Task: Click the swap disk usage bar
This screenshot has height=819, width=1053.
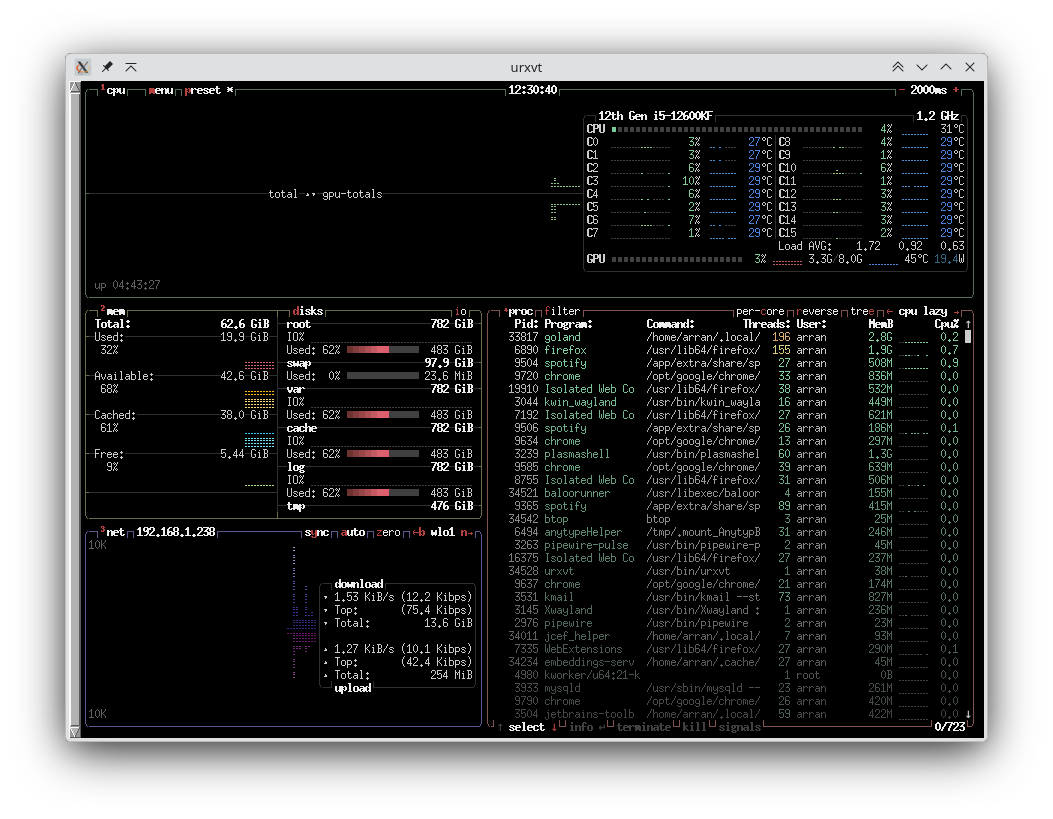Action: click(383, 376)
